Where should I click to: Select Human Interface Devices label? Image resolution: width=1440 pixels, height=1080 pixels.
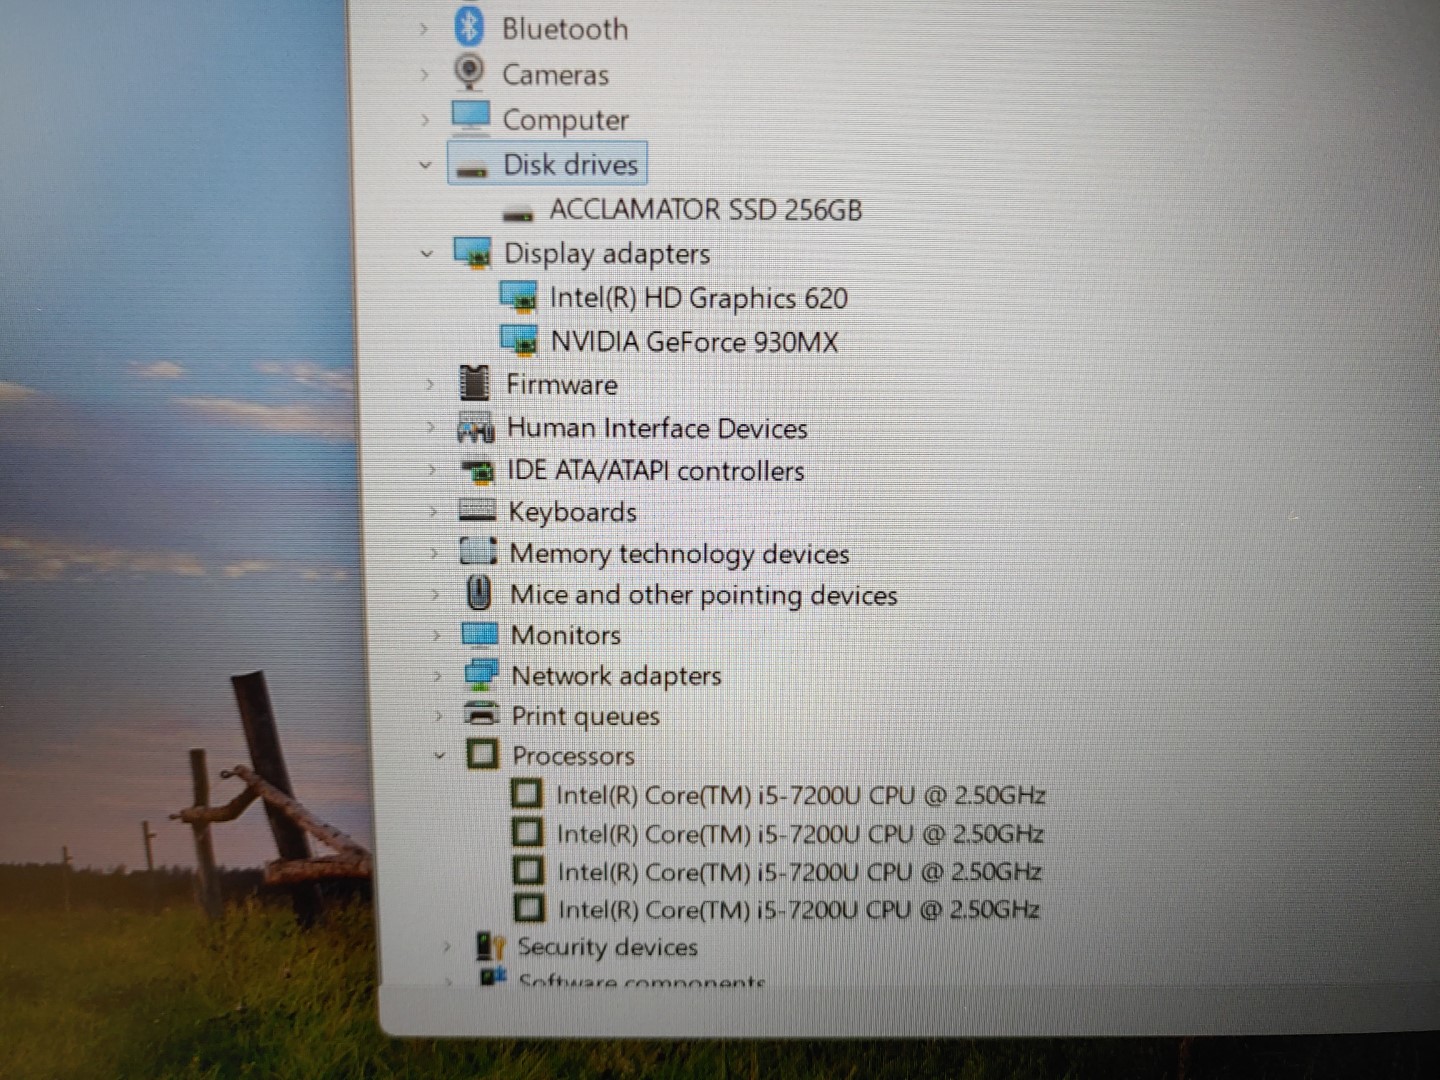coord(657,428)
